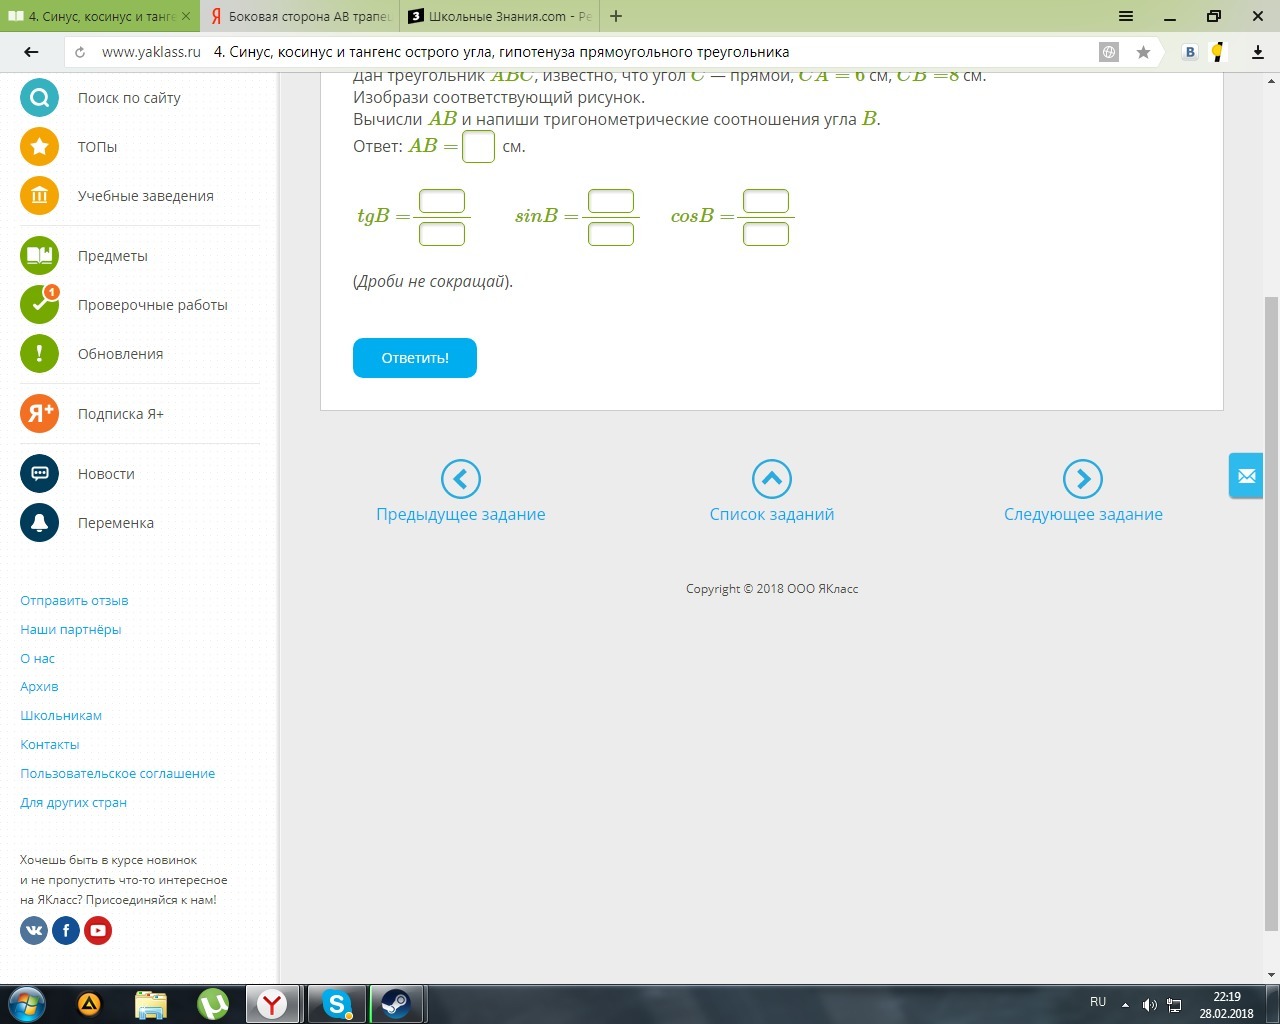Open the Для других стран link
The image size is (1280, 1024).
click(74, 803)
